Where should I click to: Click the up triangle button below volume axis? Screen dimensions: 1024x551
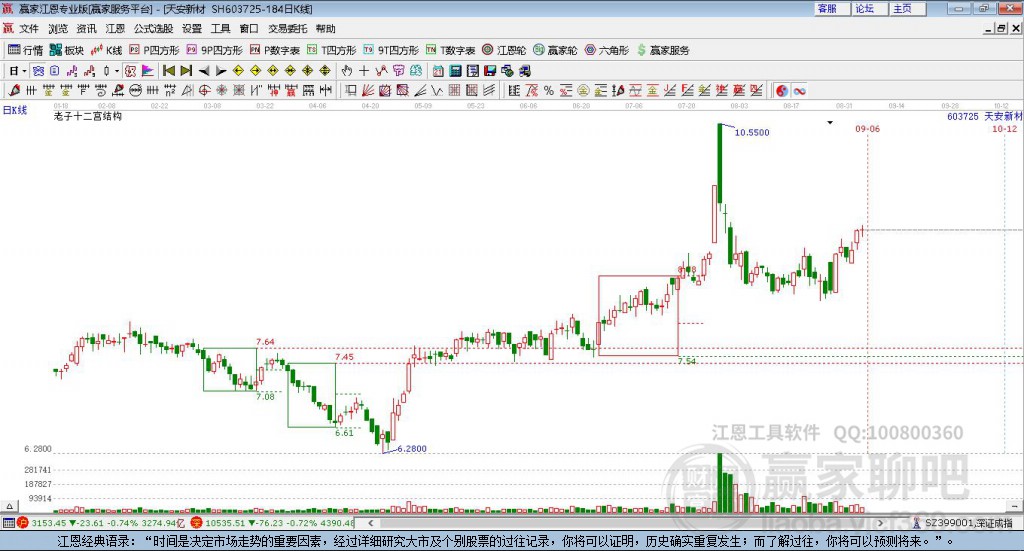point(9,506)
